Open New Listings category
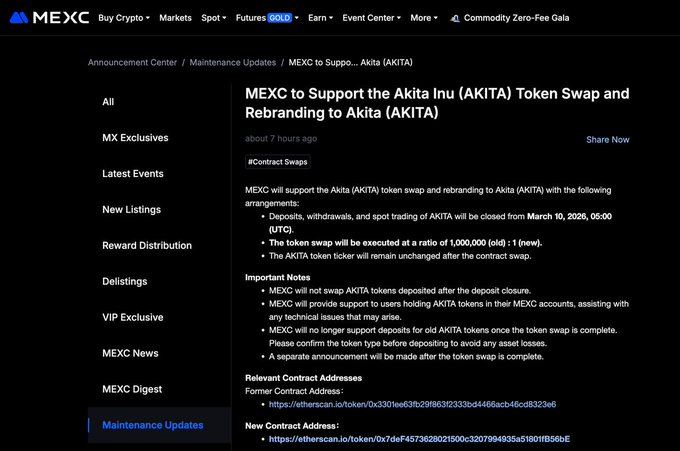This screenshot has width=680, height=451. click(x=131, y=210)
